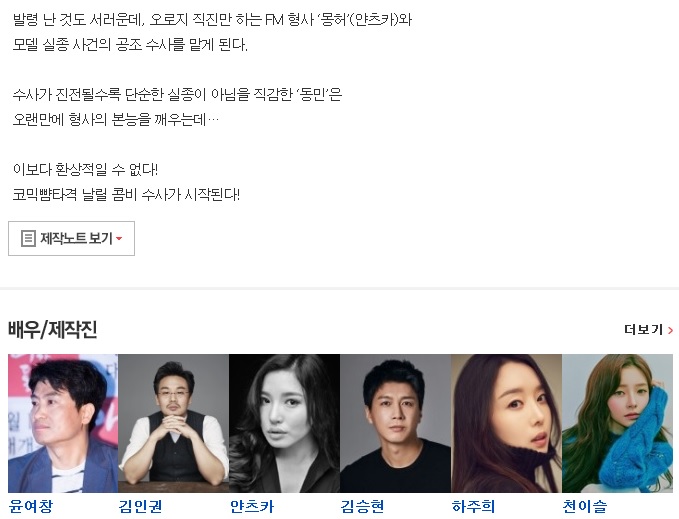Open actor 김승현 photo thumbnail
This screenshot has height=519, width=679.
click(x=395, y=423)
